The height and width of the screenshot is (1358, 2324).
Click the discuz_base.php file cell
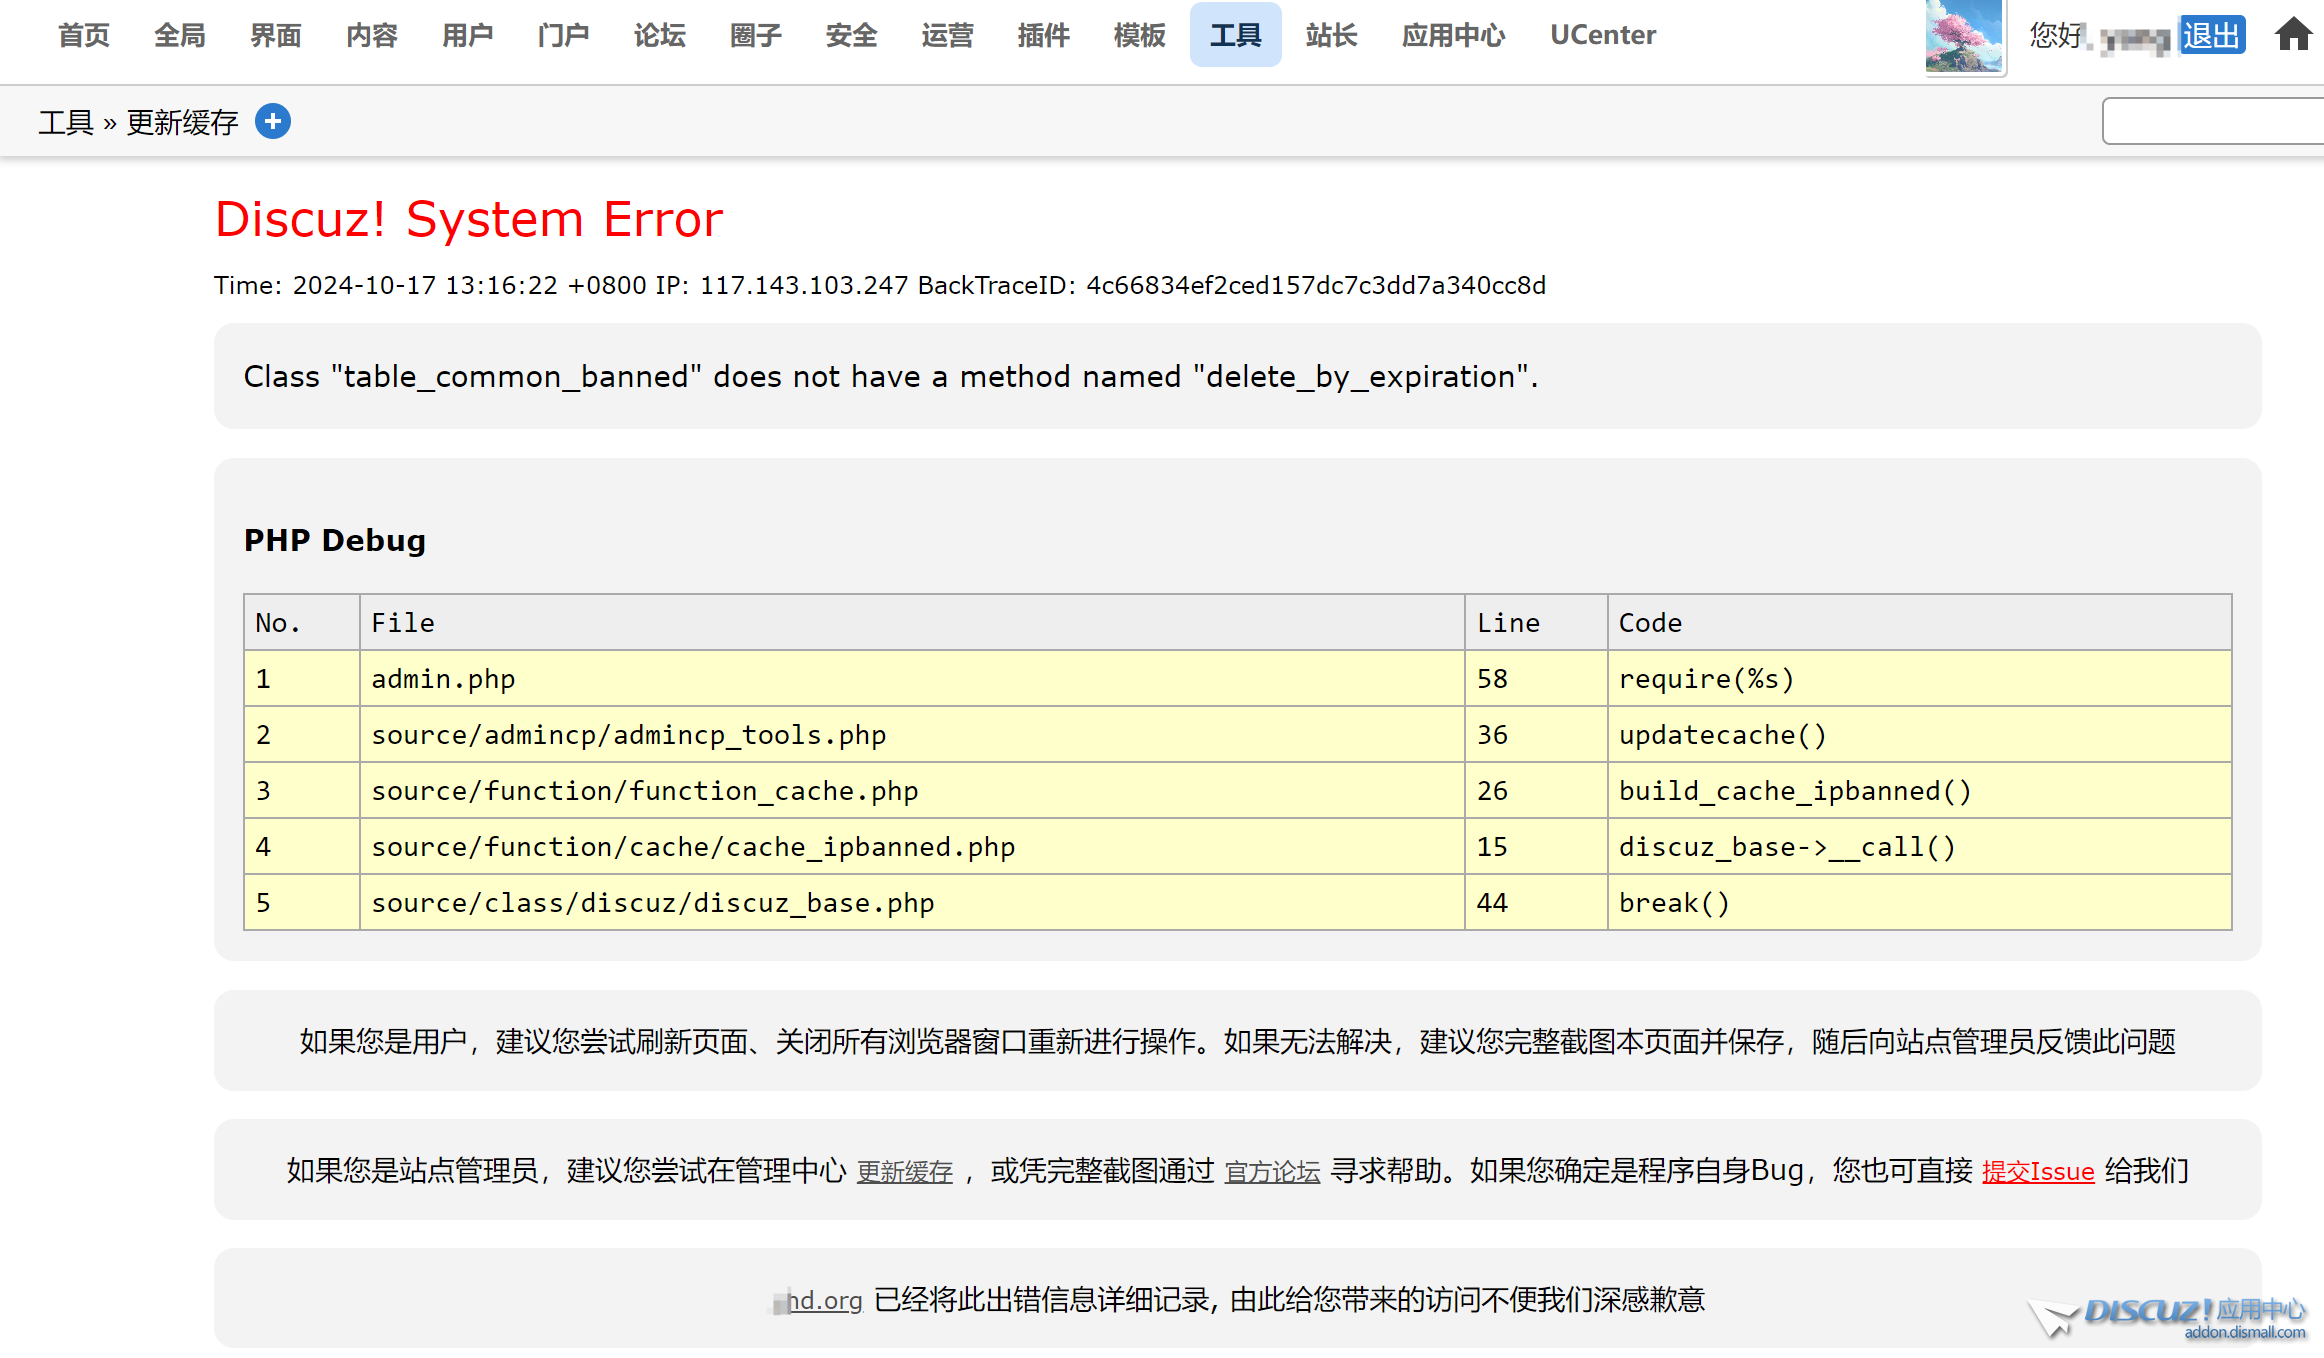912,903
